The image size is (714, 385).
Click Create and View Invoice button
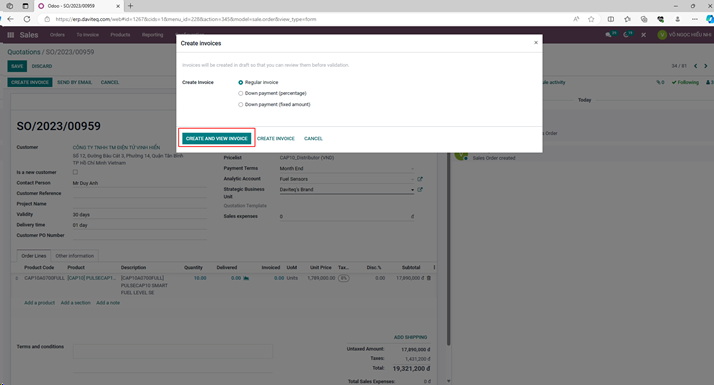[x=216, y=139]
